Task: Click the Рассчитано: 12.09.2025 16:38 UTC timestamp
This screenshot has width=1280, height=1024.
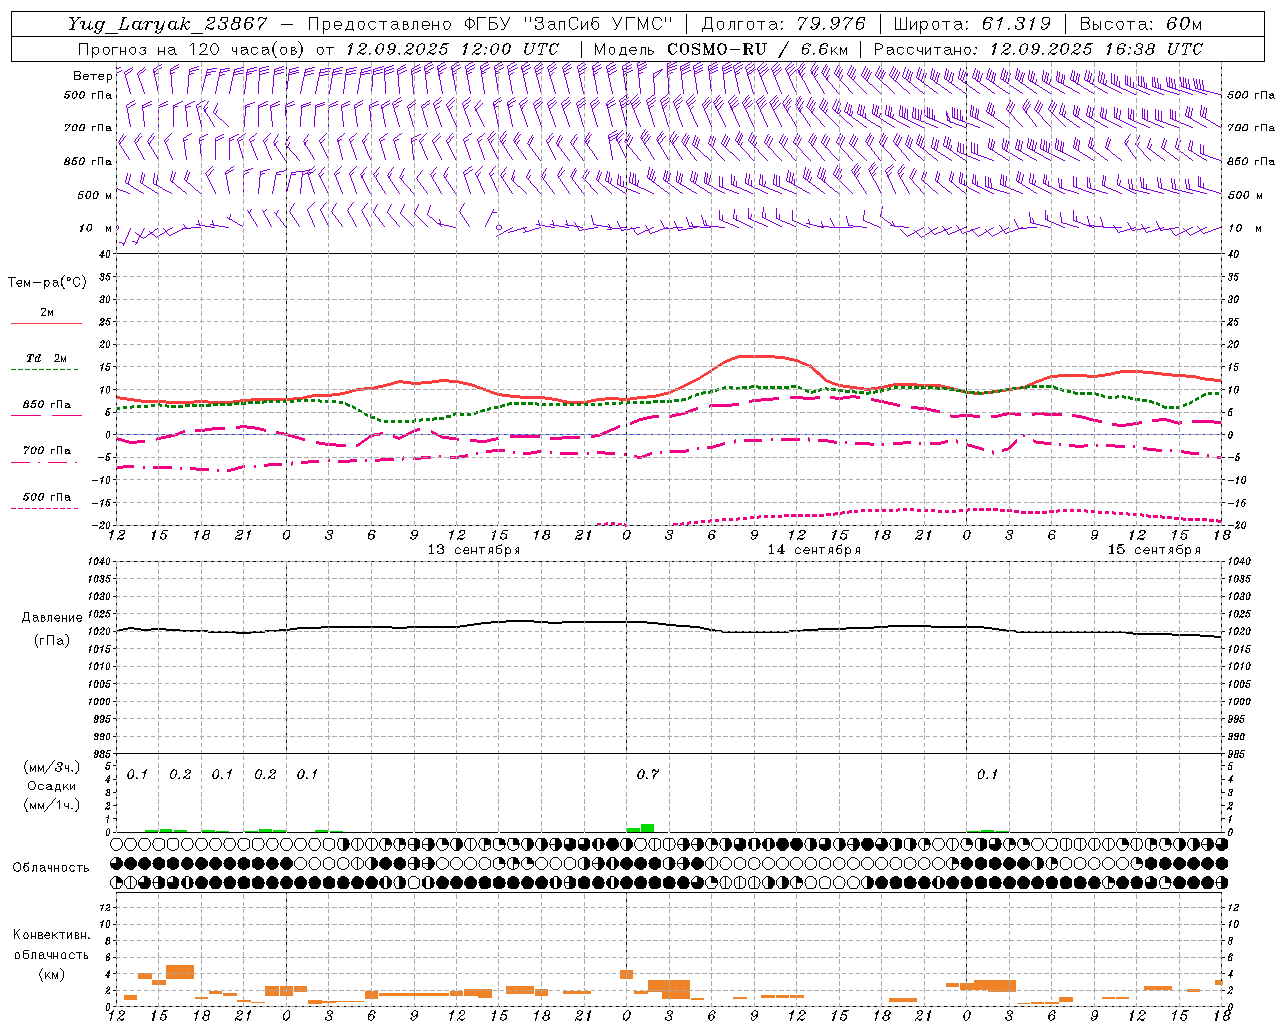Action: (x=1038, y=49)
